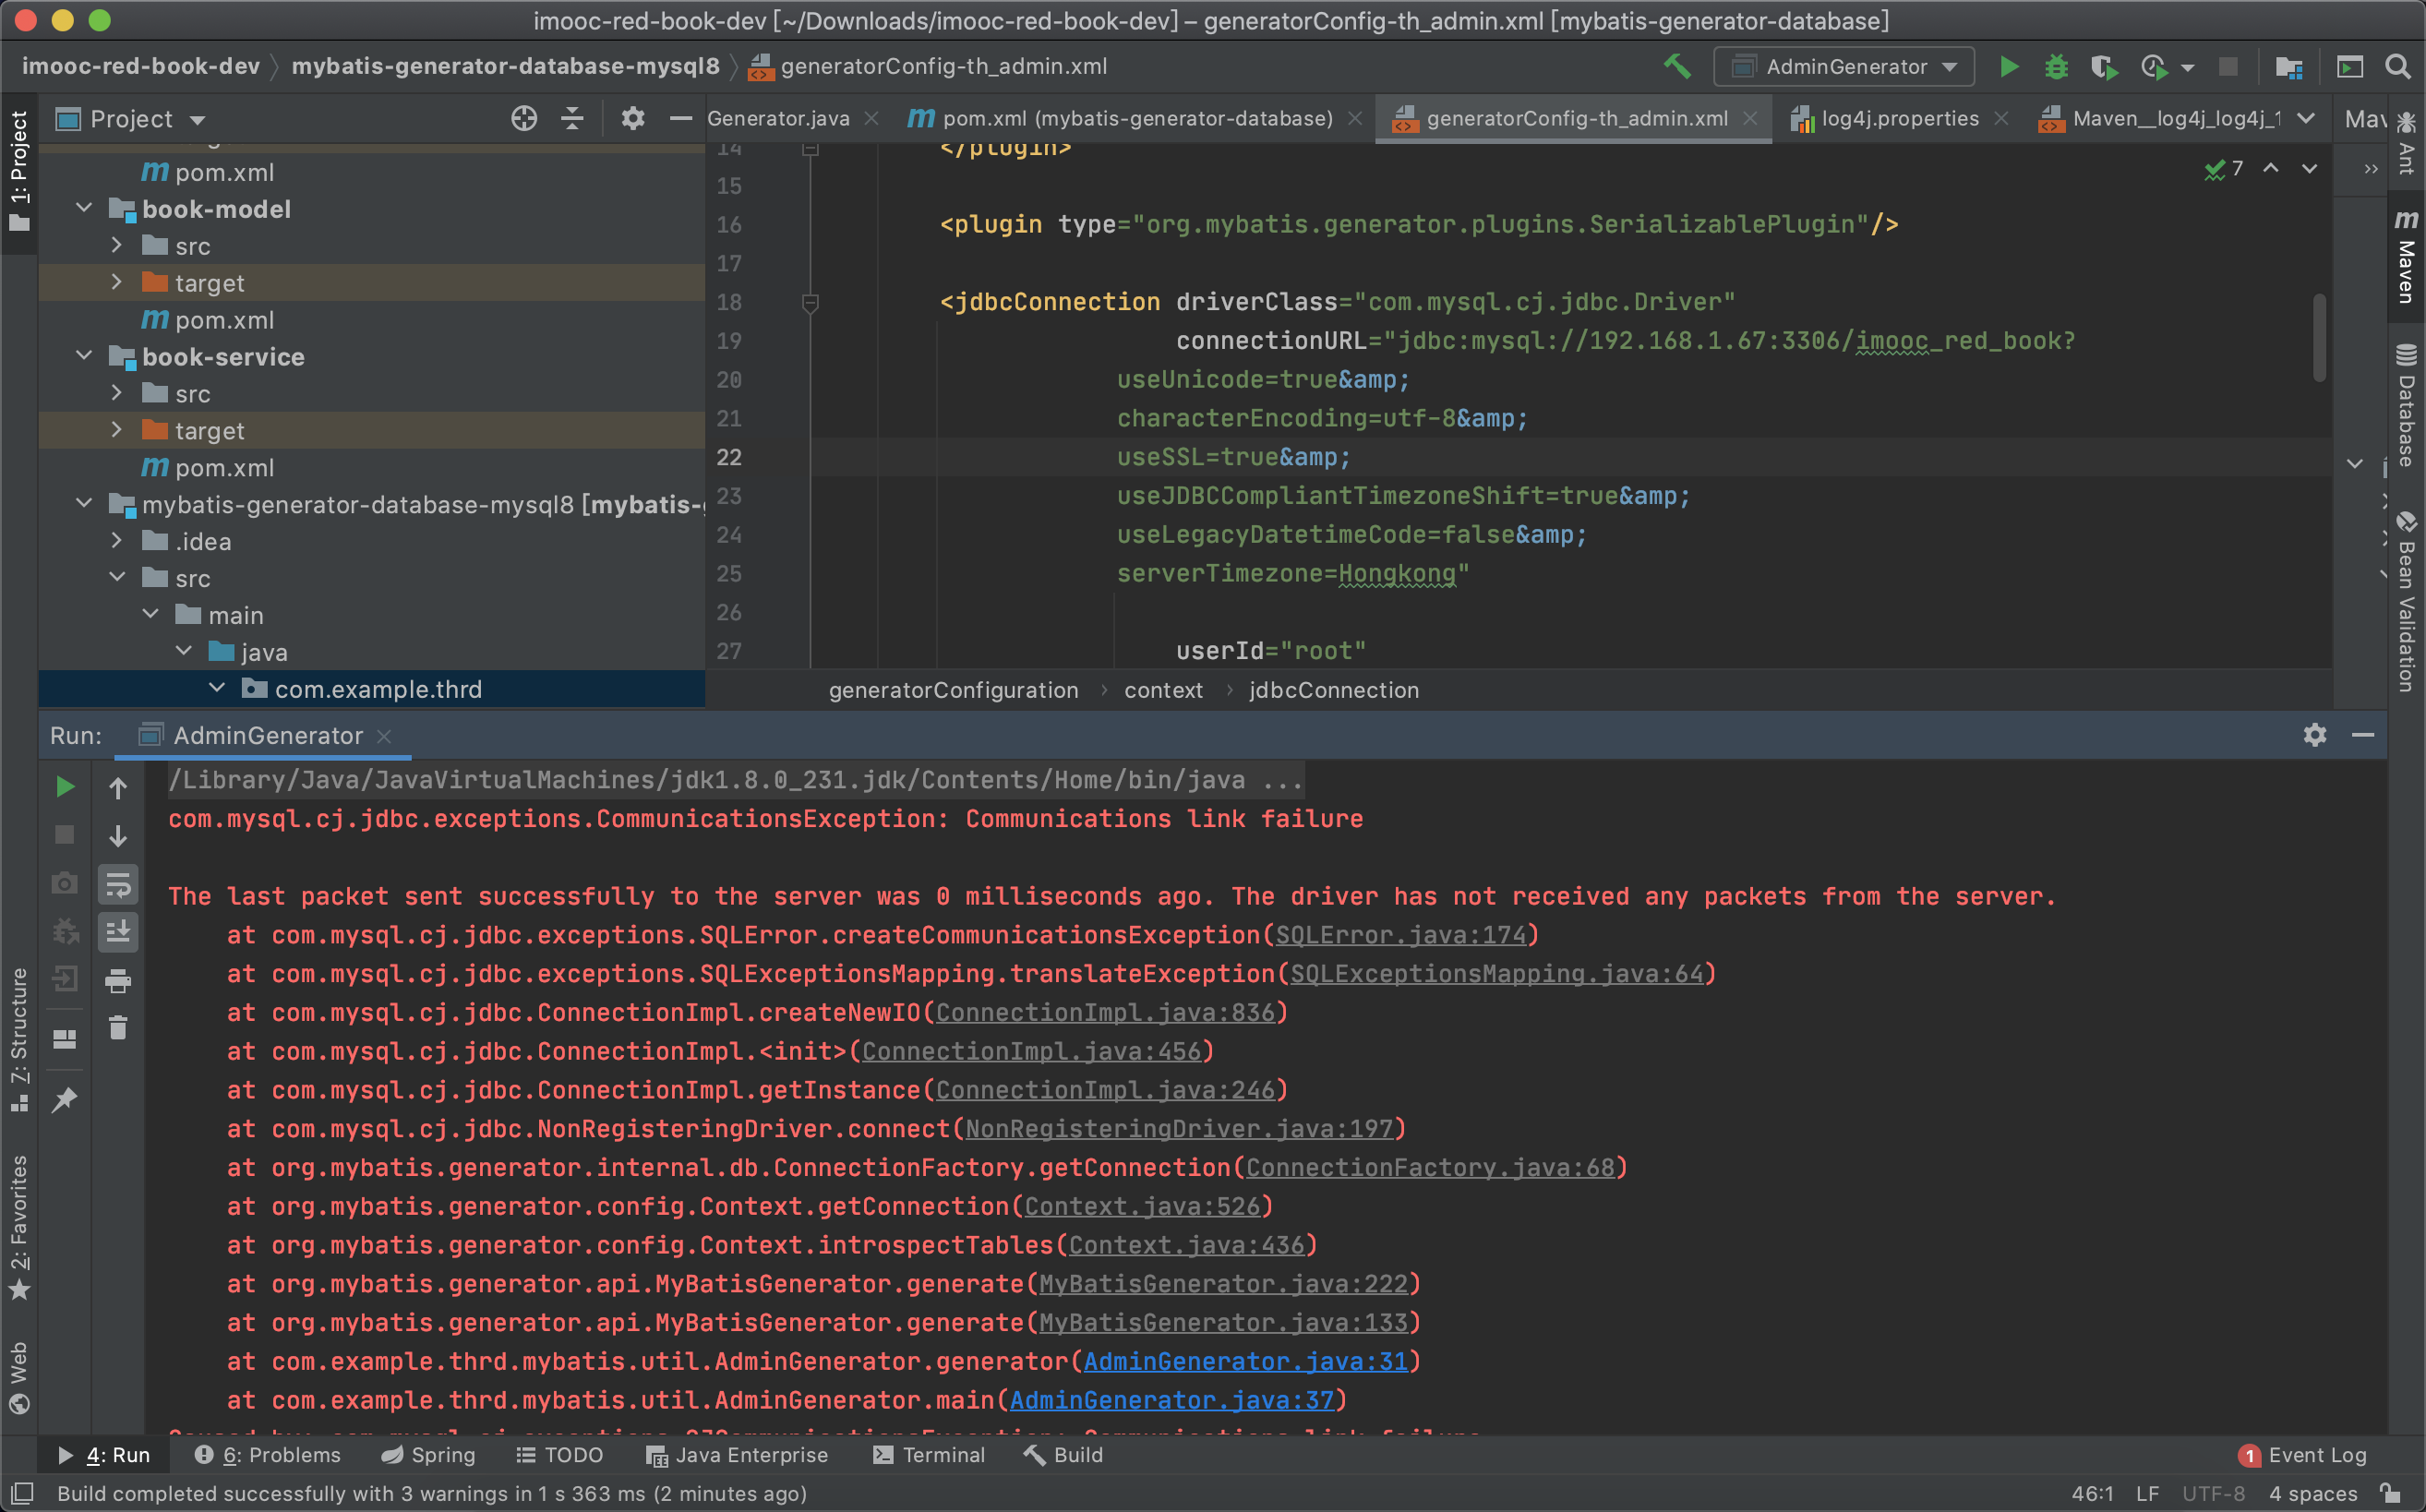Expand the .idea folder
This screenshot has width=2426, height=1512.
(x=117, y=541)
